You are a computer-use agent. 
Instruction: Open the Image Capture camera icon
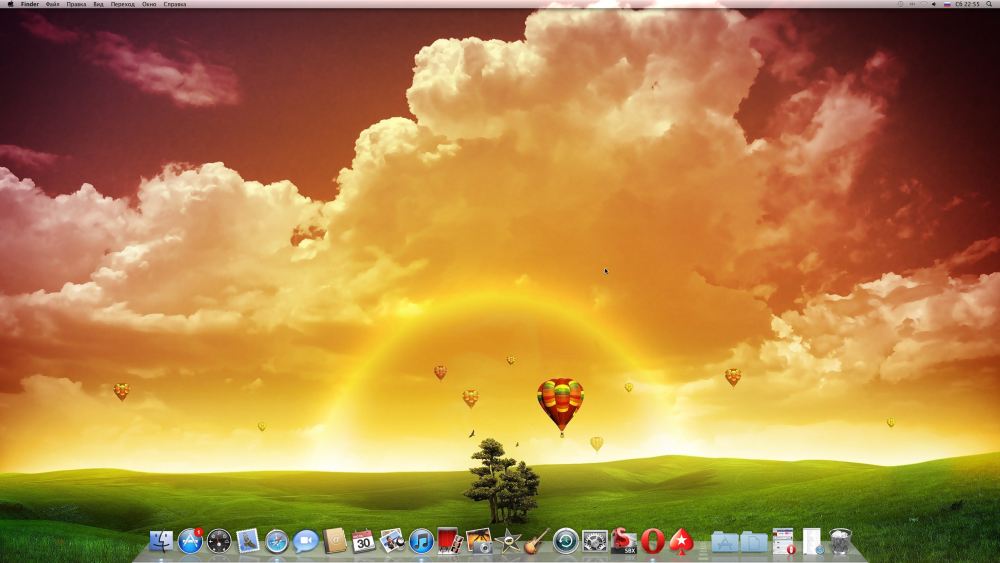(479, 541)
